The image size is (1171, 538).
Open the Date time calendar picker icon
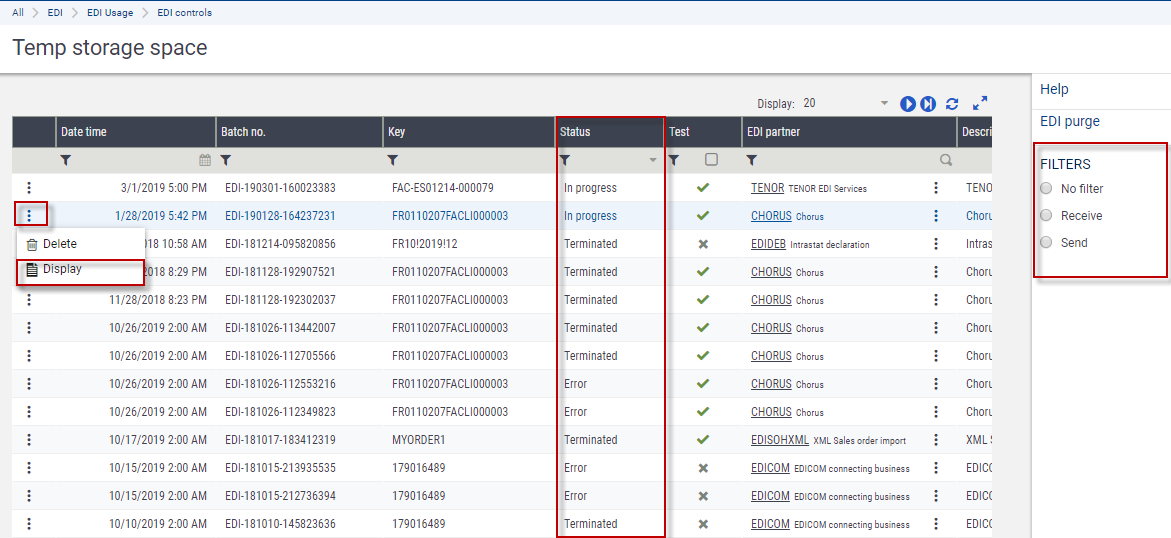point(205,160)
